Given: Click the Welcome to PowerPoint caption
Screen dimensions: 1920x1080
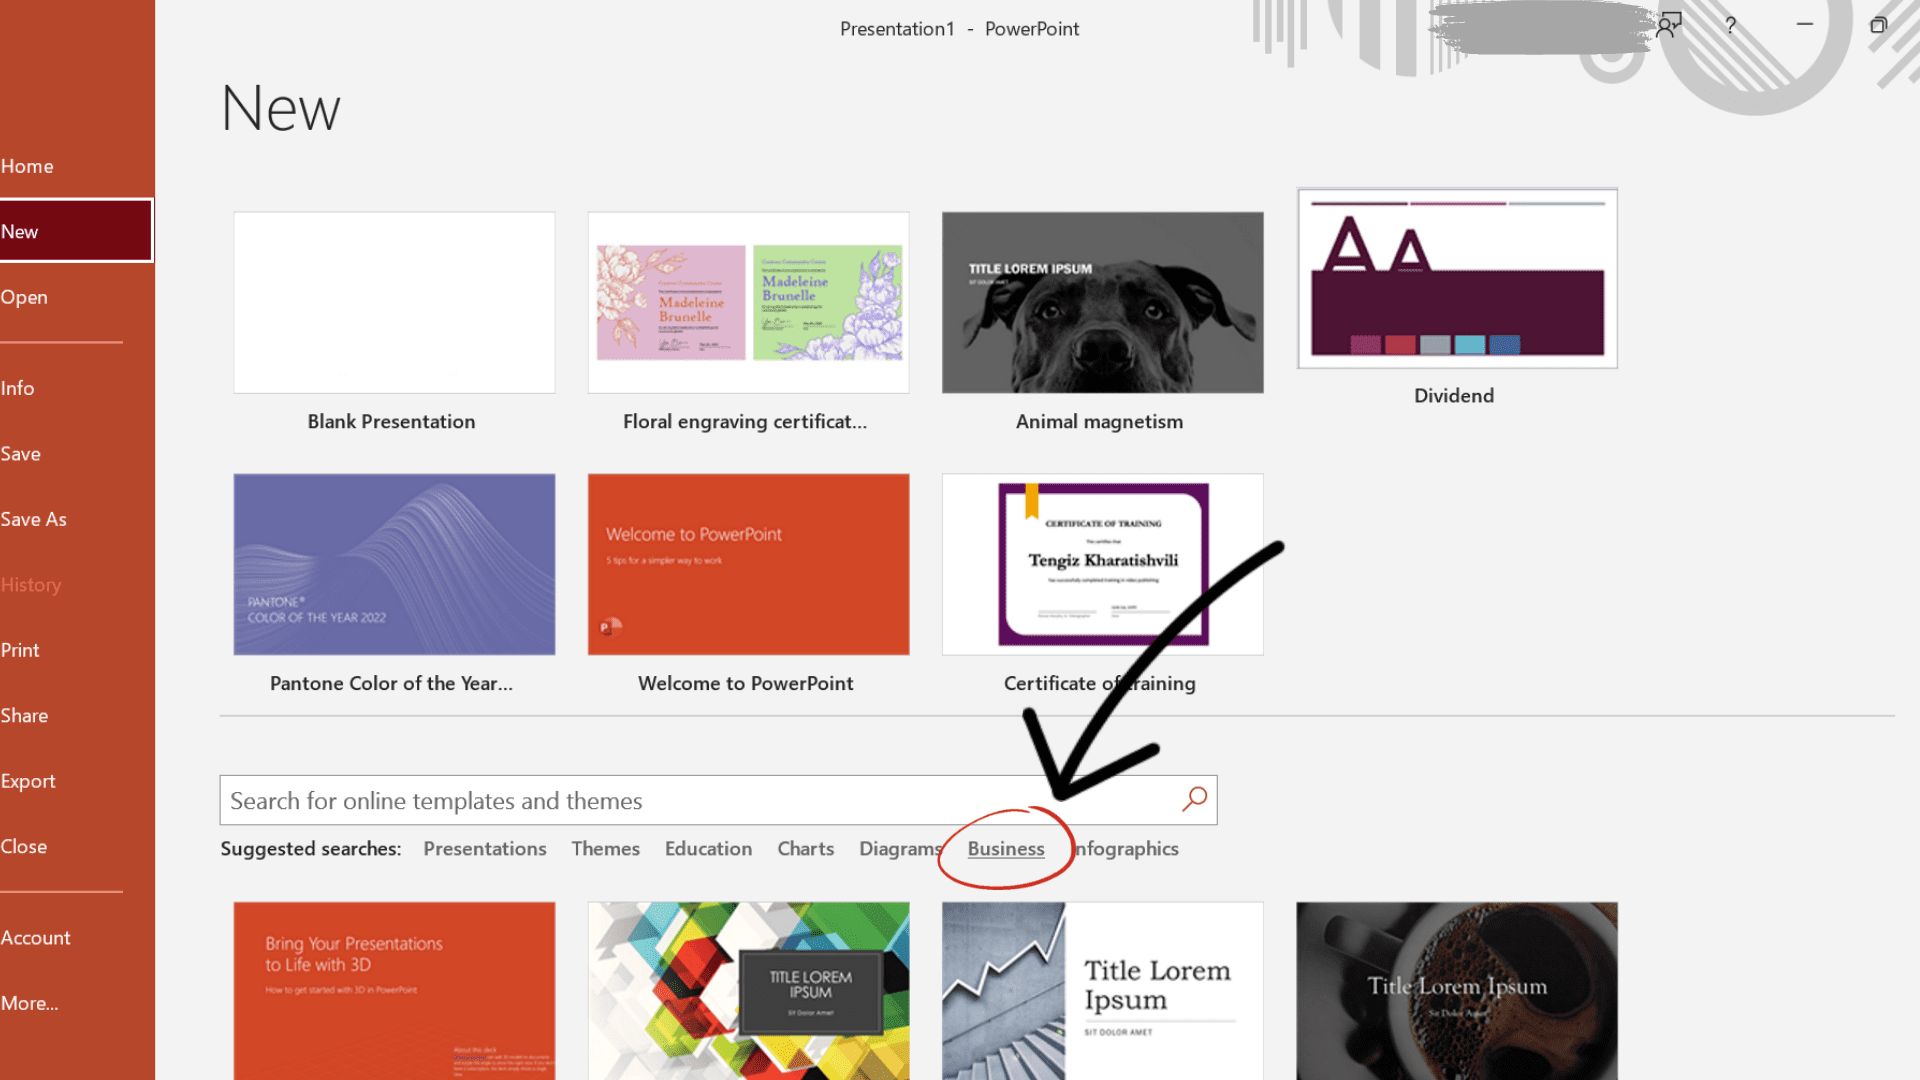Looking at the screenshot, I should (745, 683).
